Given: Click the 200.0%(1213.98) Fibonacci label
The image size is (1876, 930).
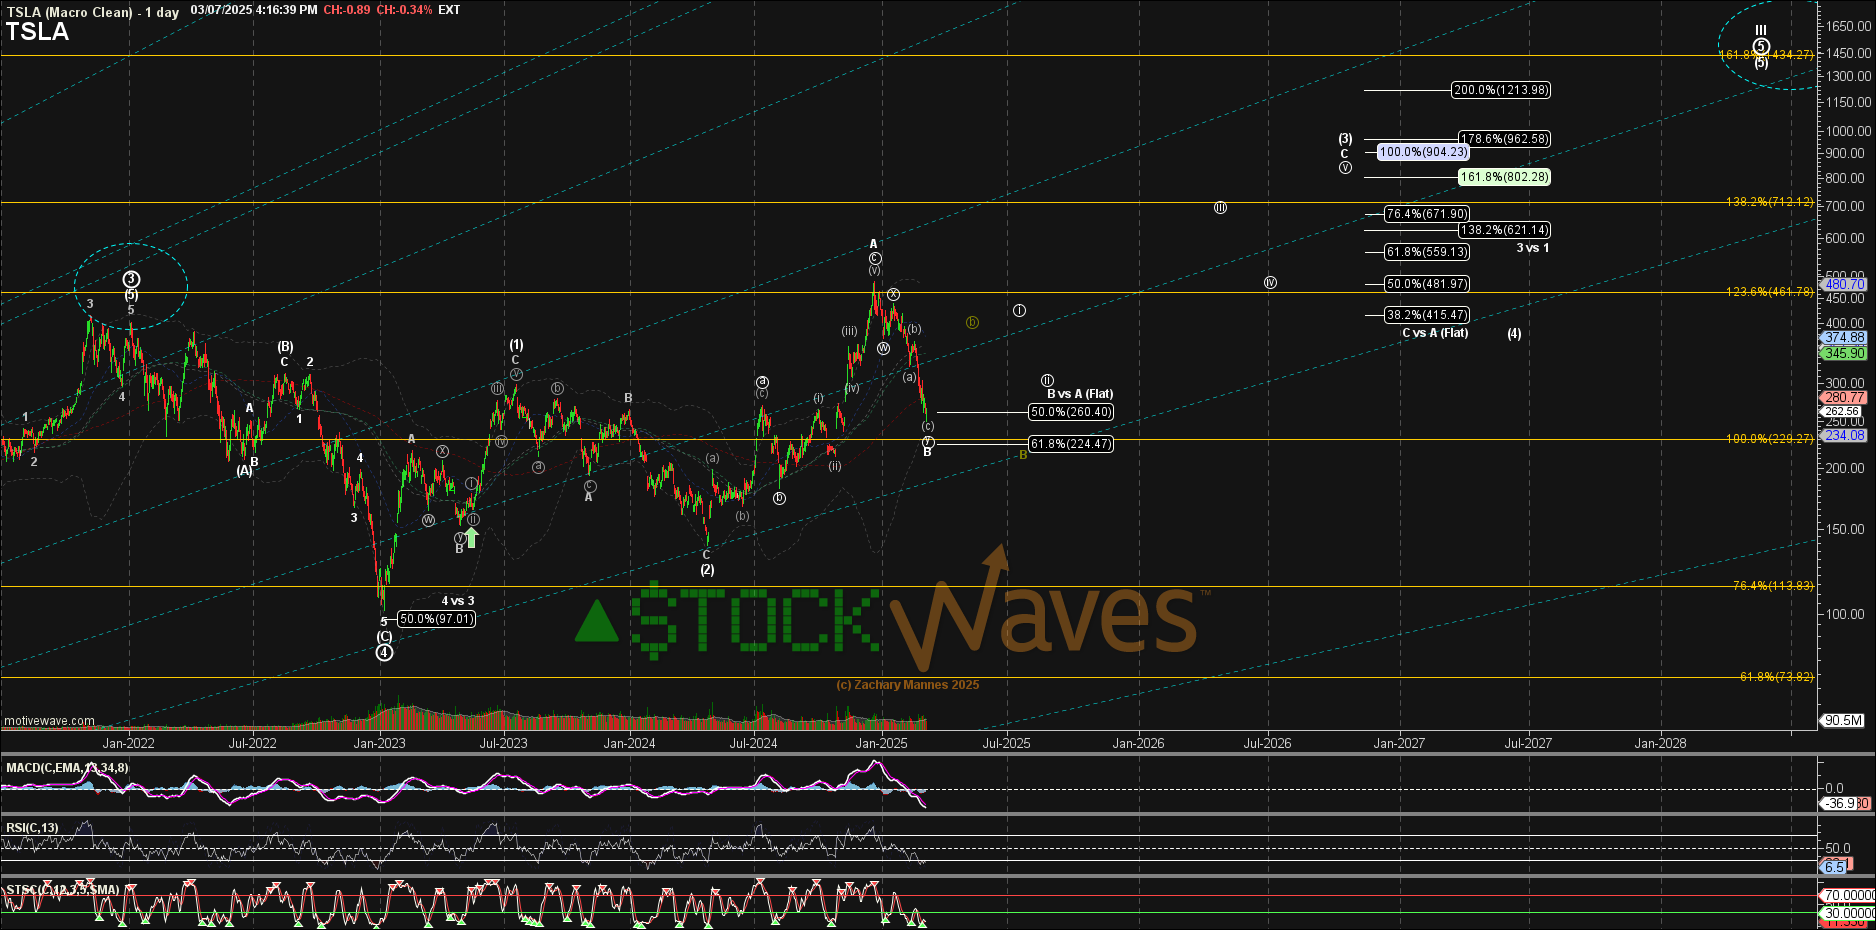Looking at the screenshot, I should pyautogui.click(x=1501, y=90).
